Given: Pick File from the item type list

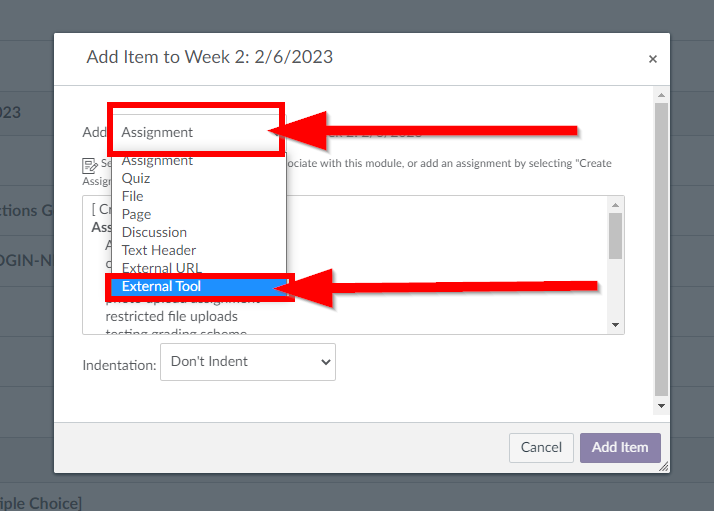Looking at the screenshot, I should [x=133, y=196].
